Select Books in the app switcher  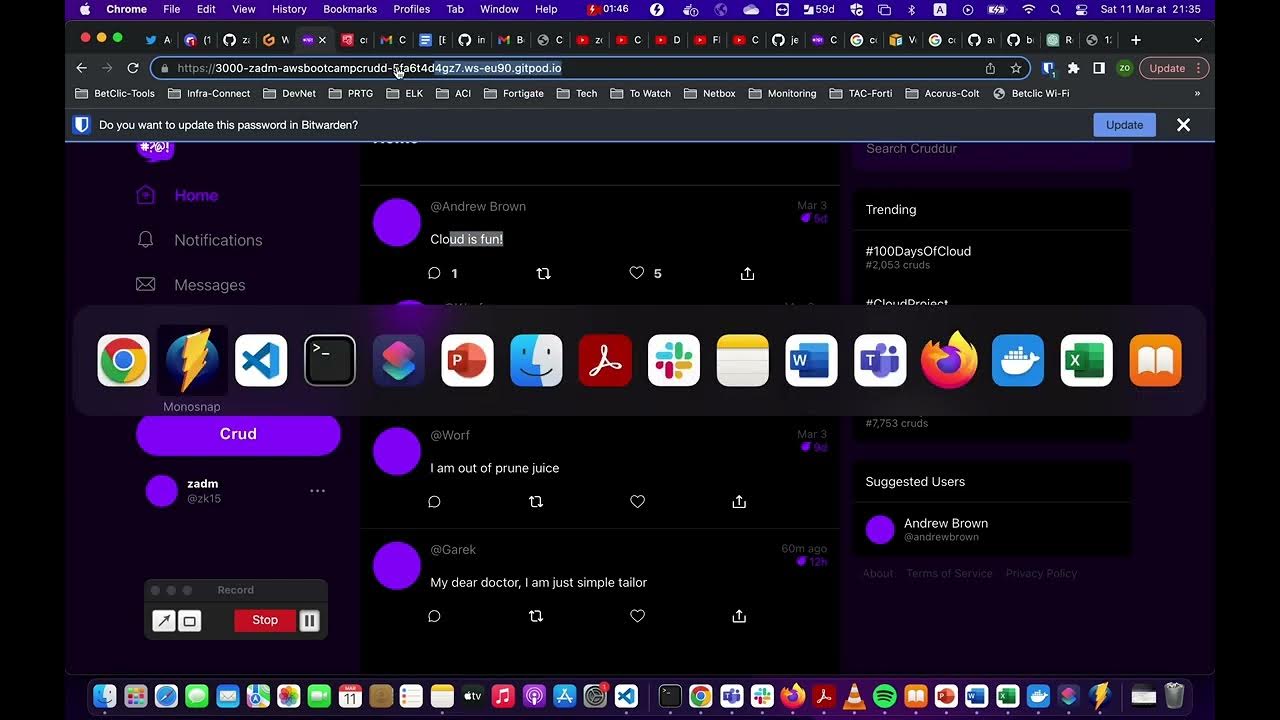(x=1155, y=360)
